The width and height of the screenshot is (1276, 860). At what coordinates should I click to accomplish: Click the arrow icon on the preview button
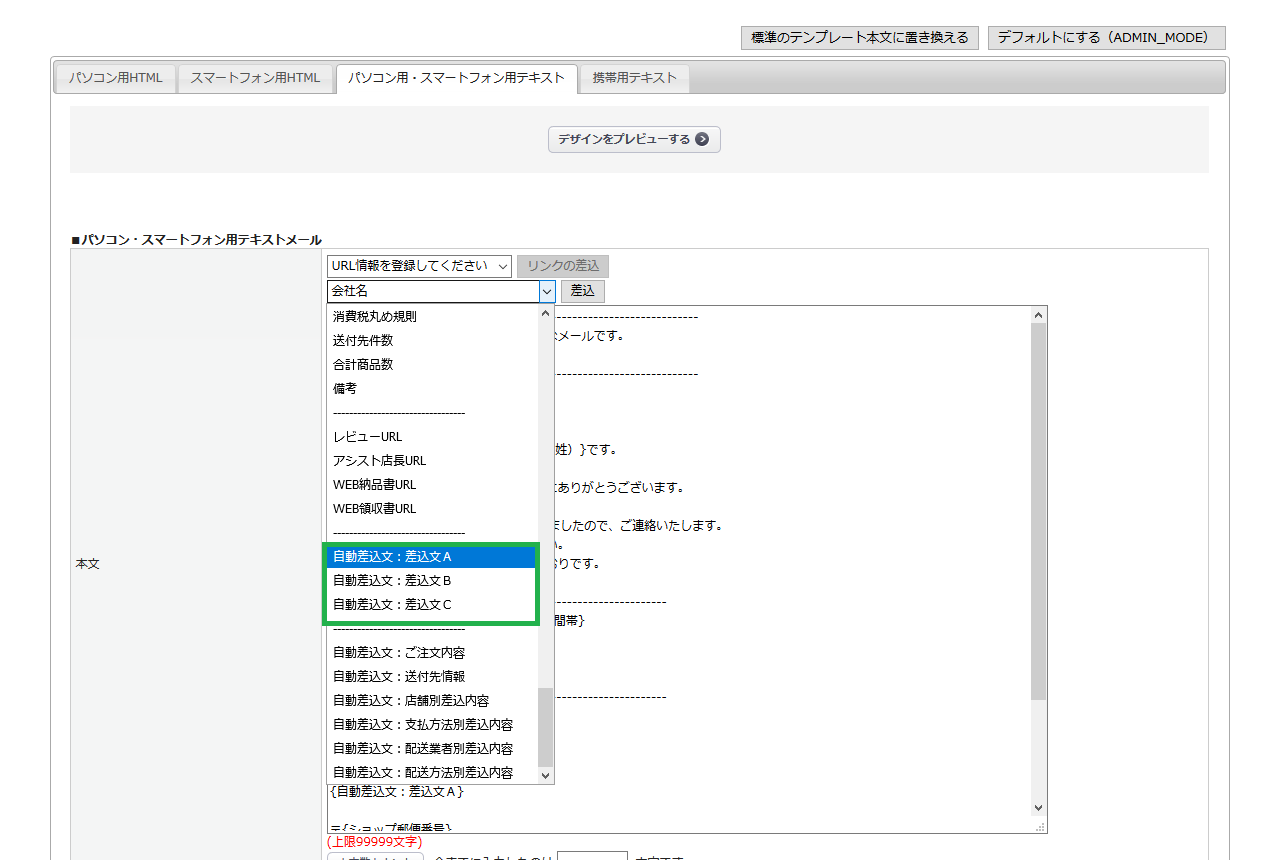tap(702, 140)
